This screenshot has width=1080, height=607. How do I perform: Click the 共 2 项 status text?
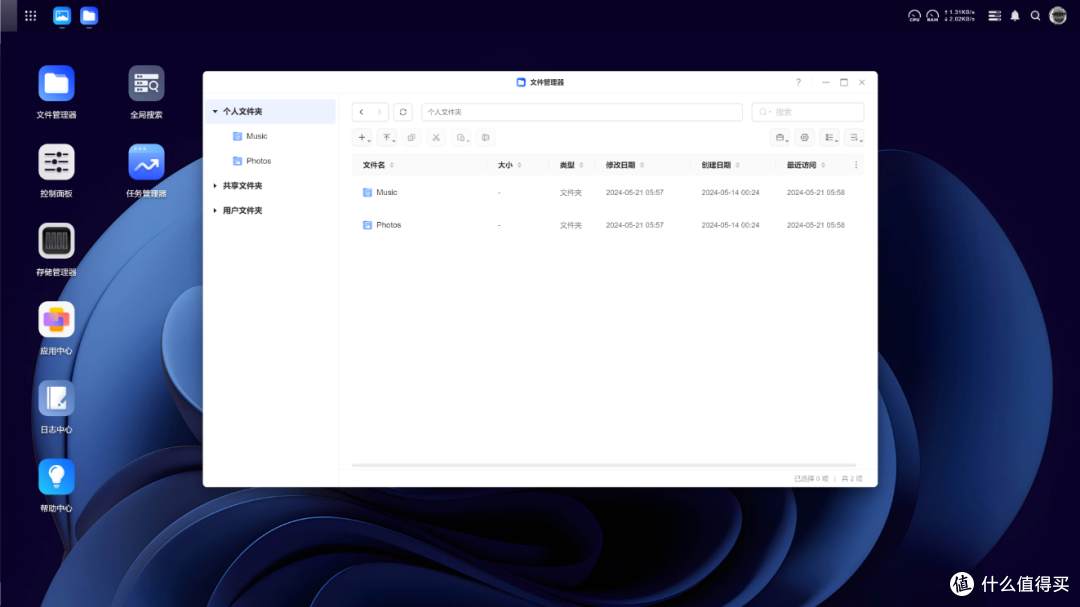[x=852, y=479]
